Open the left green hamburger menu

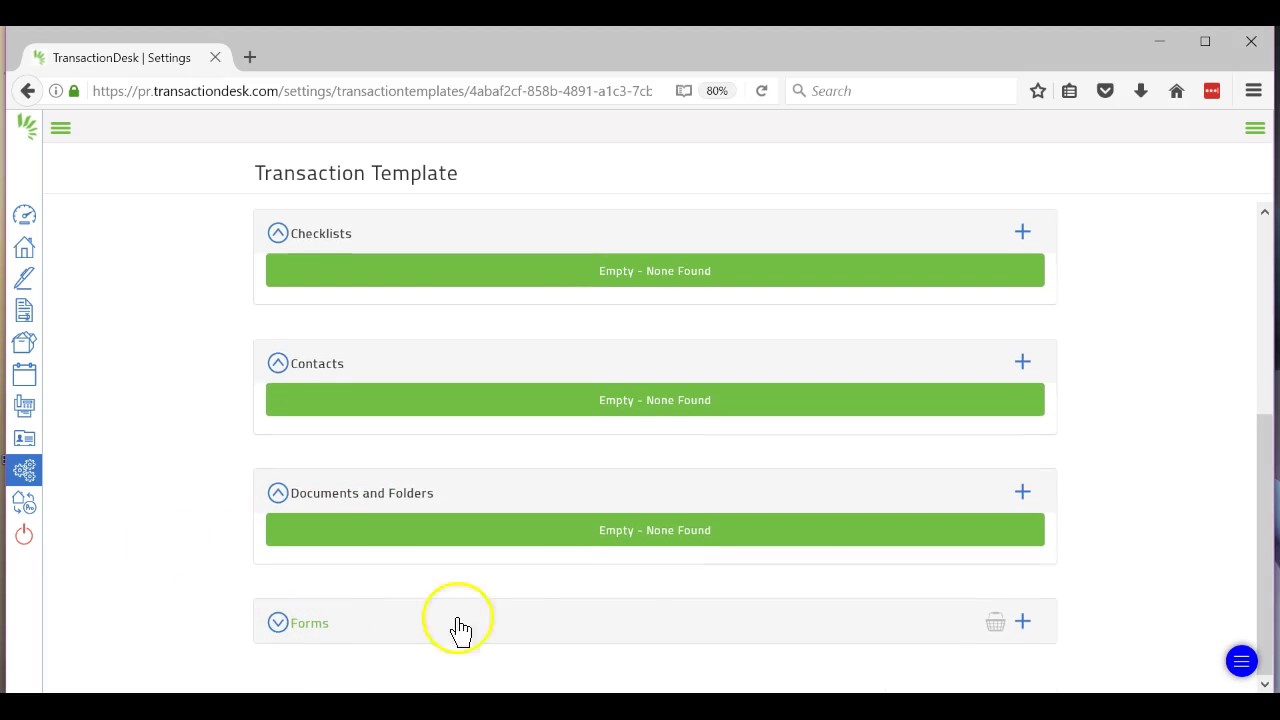point(61,128)
